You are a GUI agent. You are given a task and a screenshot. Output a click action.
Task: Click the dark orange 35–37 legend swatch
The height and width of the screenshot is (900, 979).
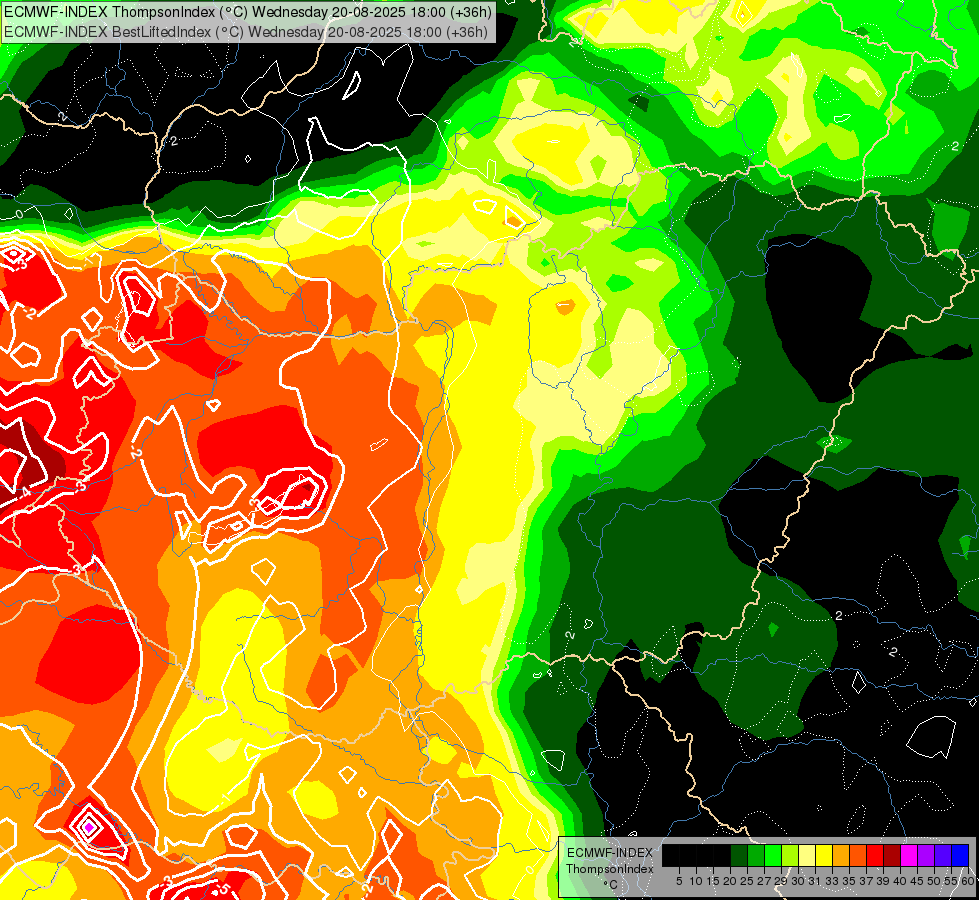(858, 856)
